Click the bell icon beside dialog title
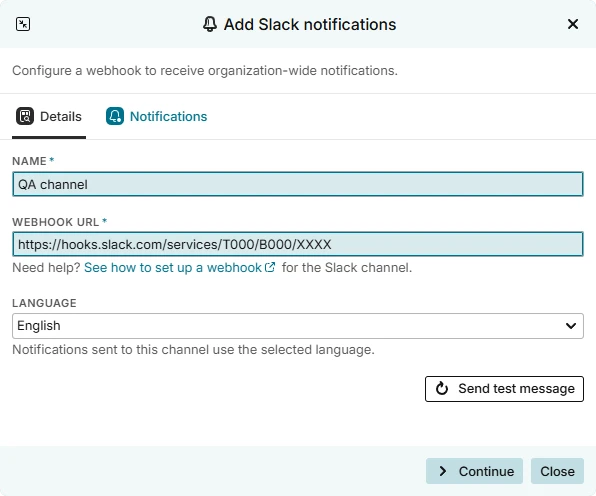Screen dimensions: 596x496 (x=209, y=24)
